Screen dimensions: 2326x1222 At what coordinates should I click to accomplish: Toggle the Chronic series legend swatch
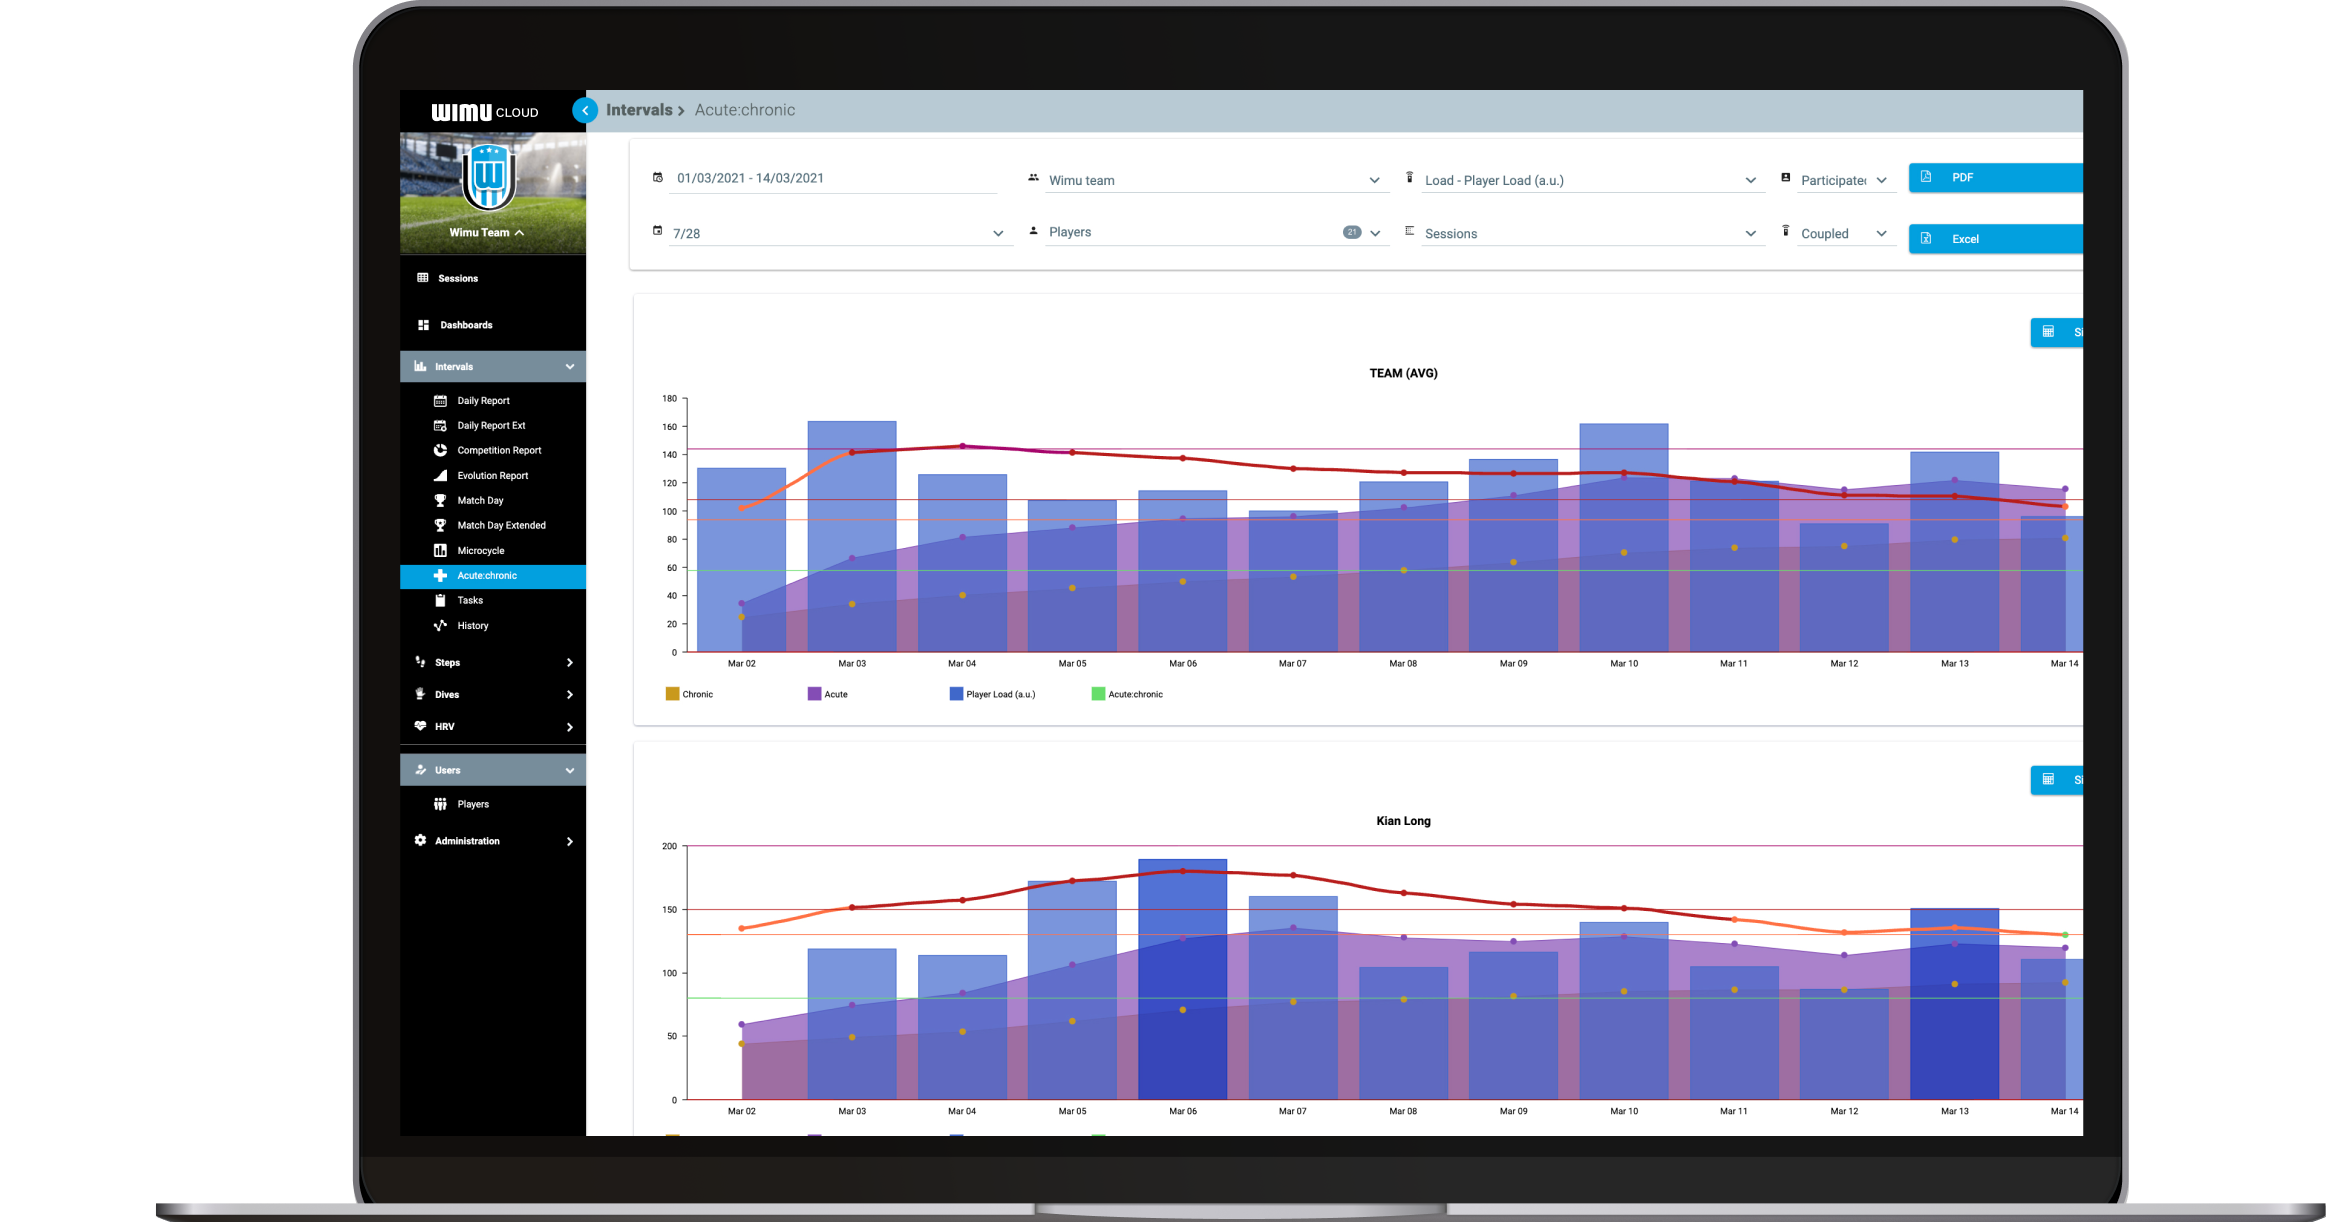click(x=673, y=694)
